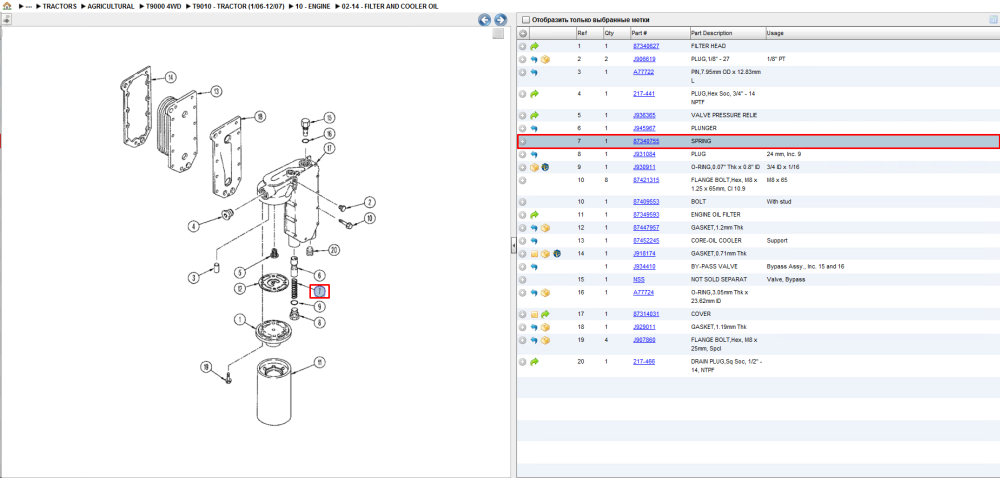
Task: Click the green arrow in ENGINE OIL FILTER row
Action: pyautogui.click(x=534, y=215)
